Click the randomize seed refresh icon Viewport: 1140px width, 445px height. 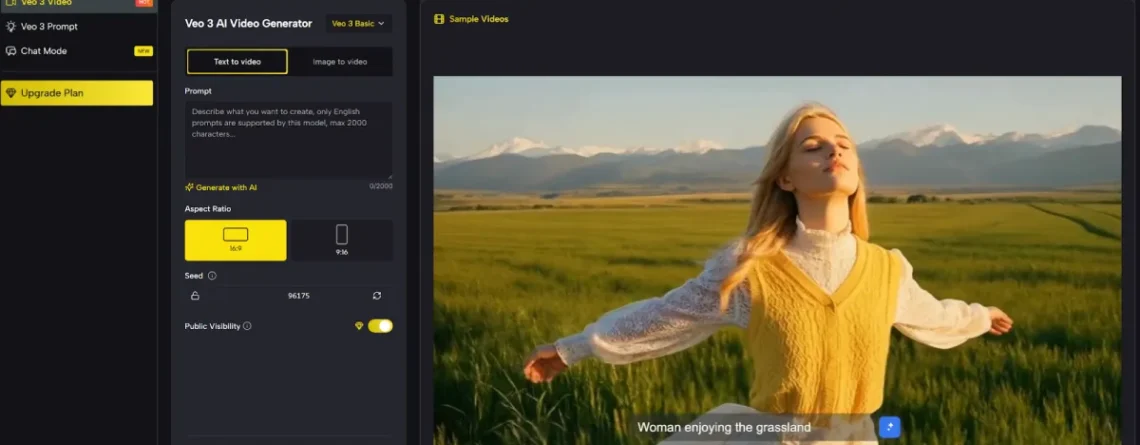[377, 296]
